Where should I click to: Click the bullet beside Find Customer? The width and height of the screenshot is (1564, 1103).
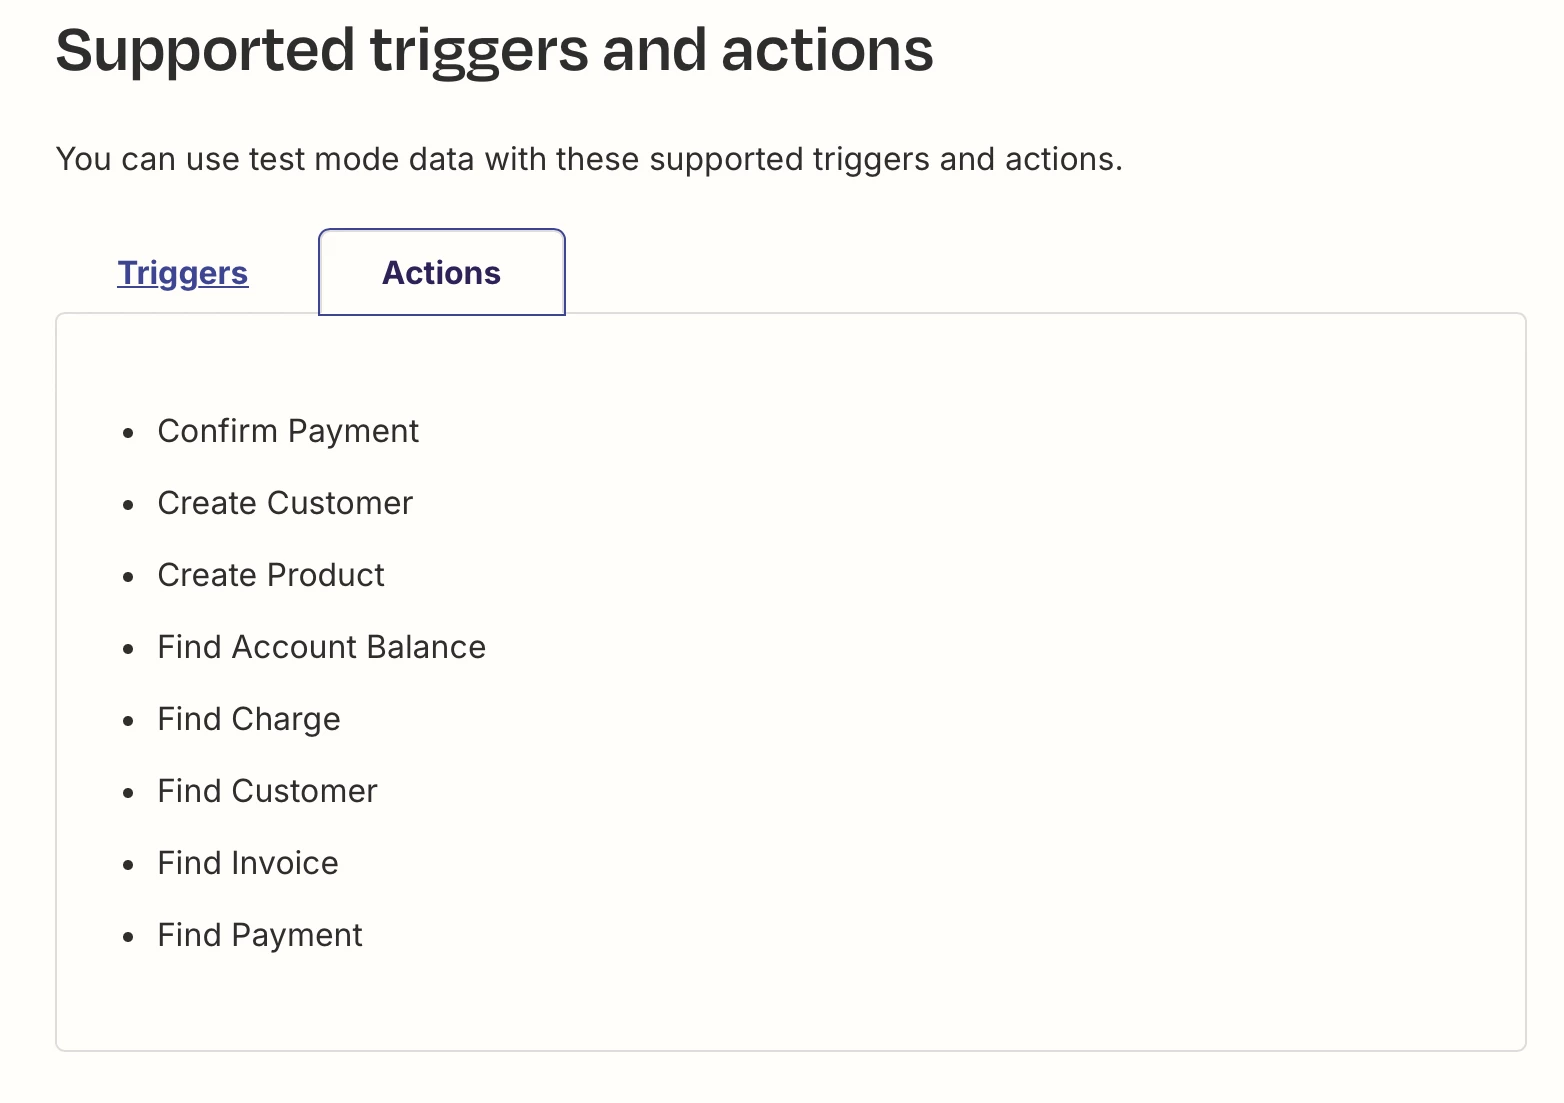128,794
